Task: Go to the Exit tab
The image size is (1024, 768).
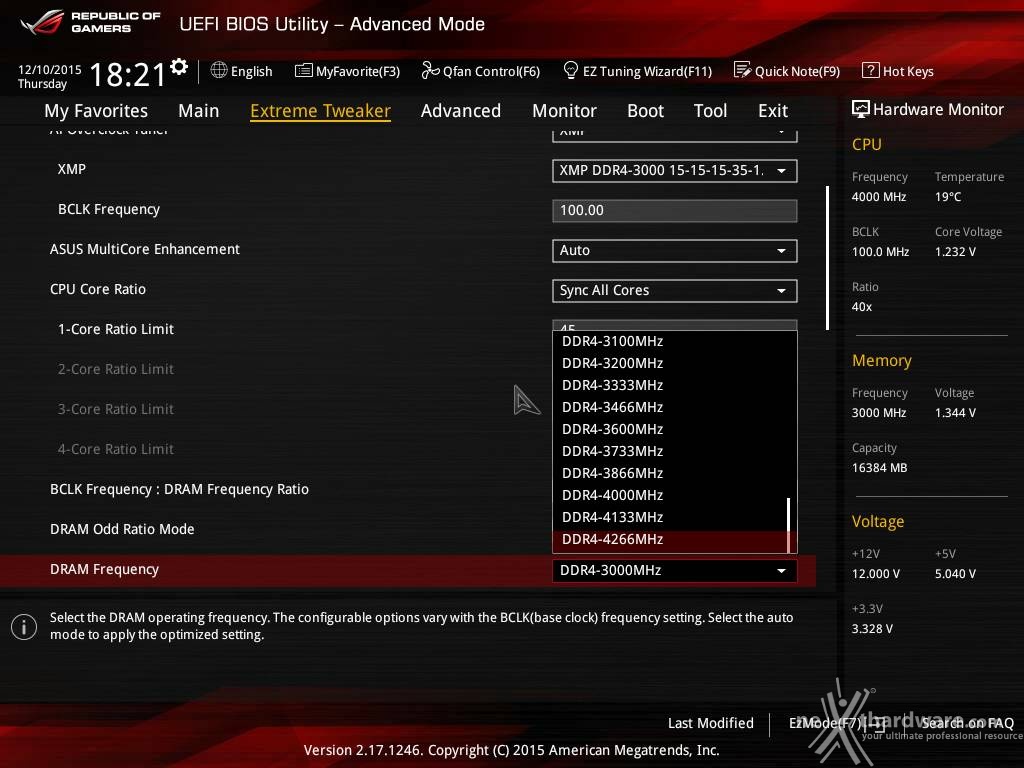Action: pyautogui.click(x=773, y=111)
